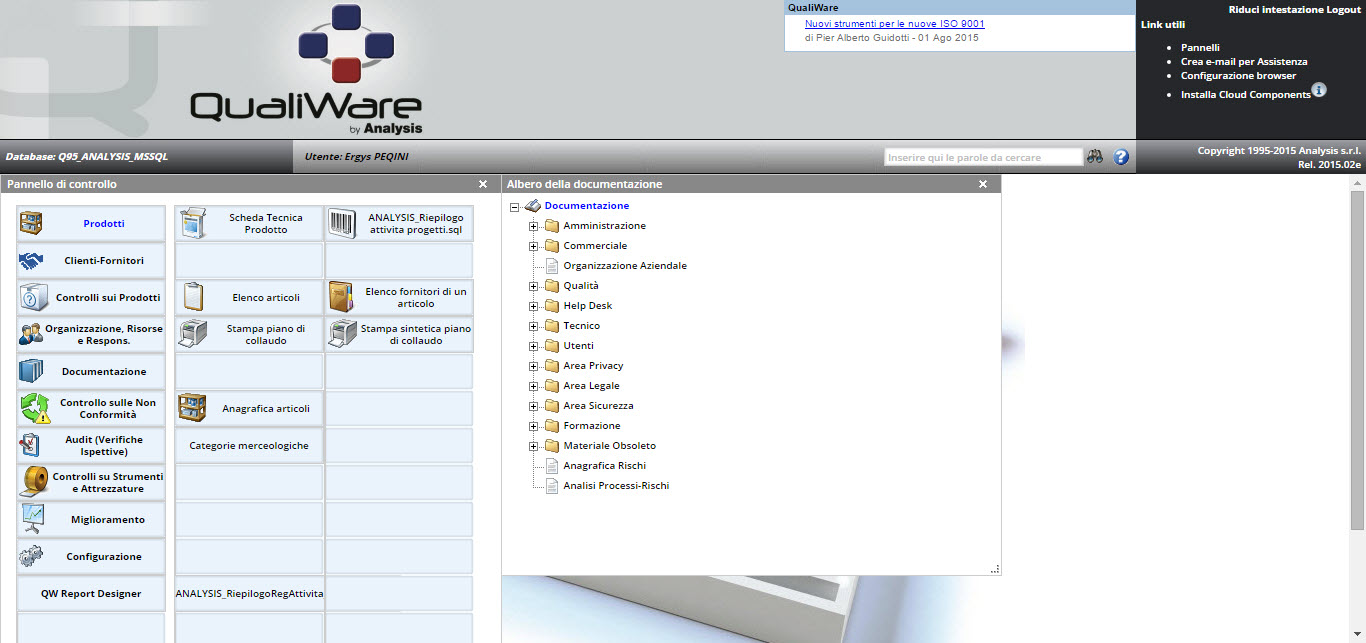Click the info icon beside Installa Cloud Components
1366x643 pixels.
(x=1319, y=90)
